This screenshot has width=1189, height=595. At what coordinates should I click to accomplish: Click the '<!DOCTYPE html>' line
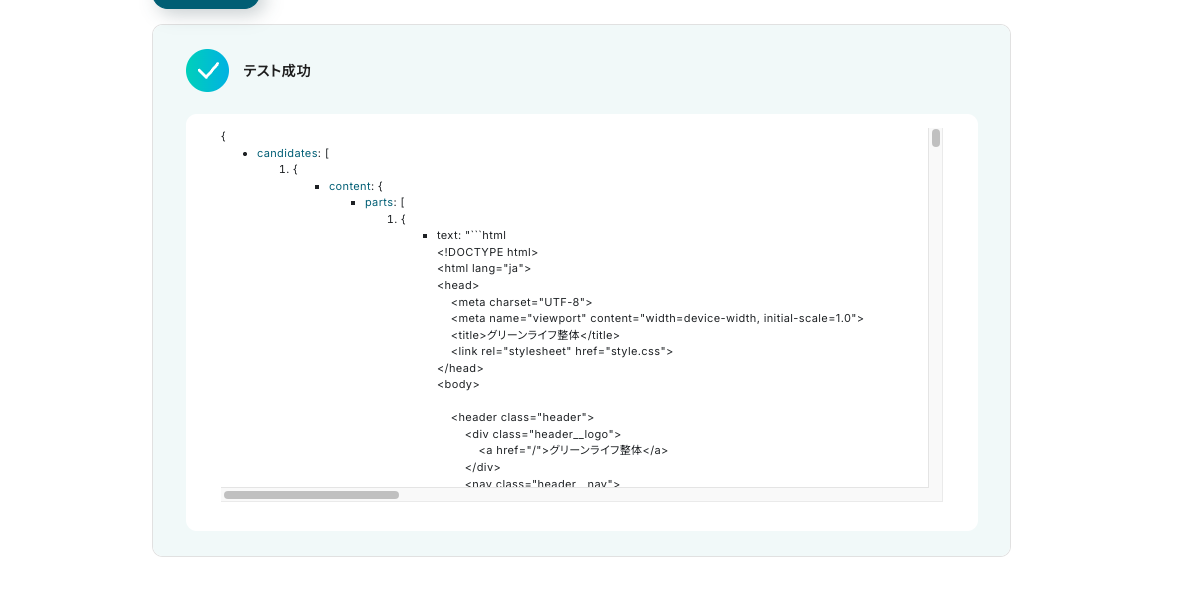(x=488, y=252)
